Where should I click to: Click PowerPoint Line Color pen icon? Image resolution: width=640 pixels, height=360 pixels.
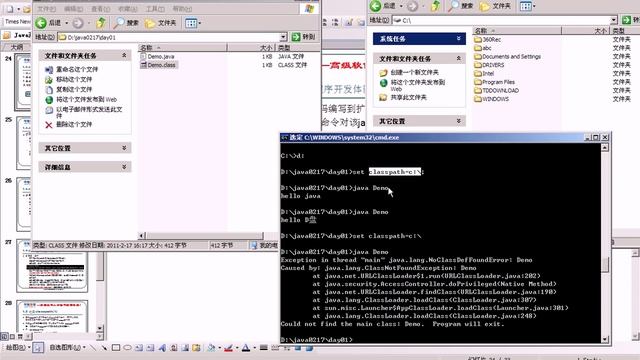point(228,348)
